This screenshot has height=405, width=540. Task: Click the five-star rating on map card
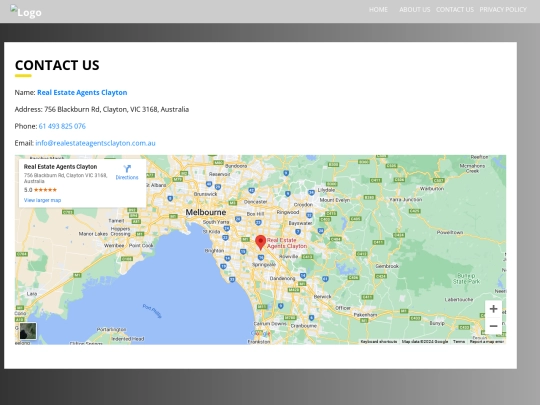45,190
